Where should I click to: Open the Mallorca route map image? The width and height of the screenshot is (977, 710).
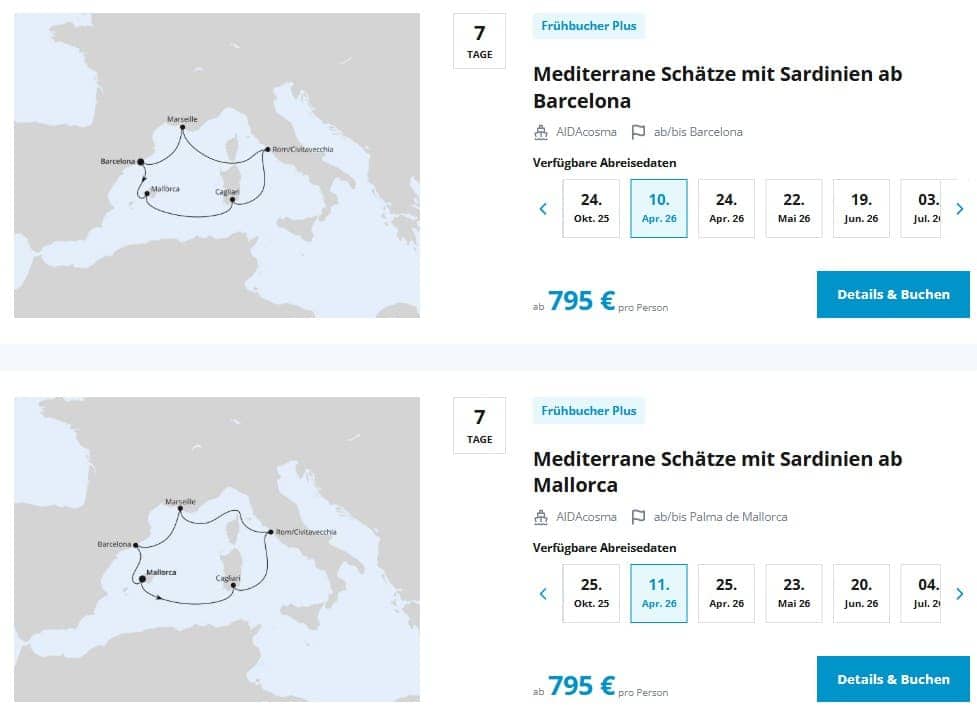click(x=217, y=549)
